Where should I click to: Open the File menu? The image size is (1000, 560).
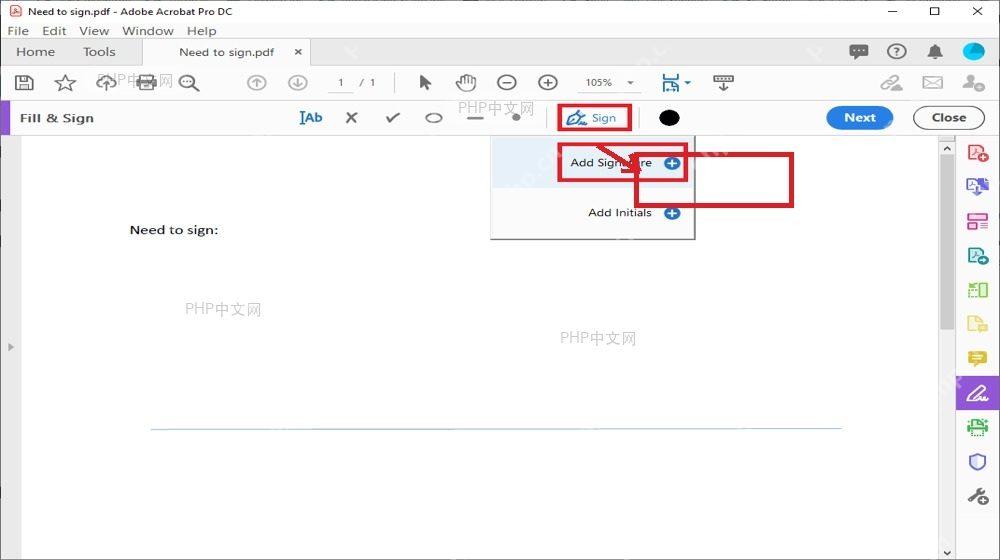(18, 31)
